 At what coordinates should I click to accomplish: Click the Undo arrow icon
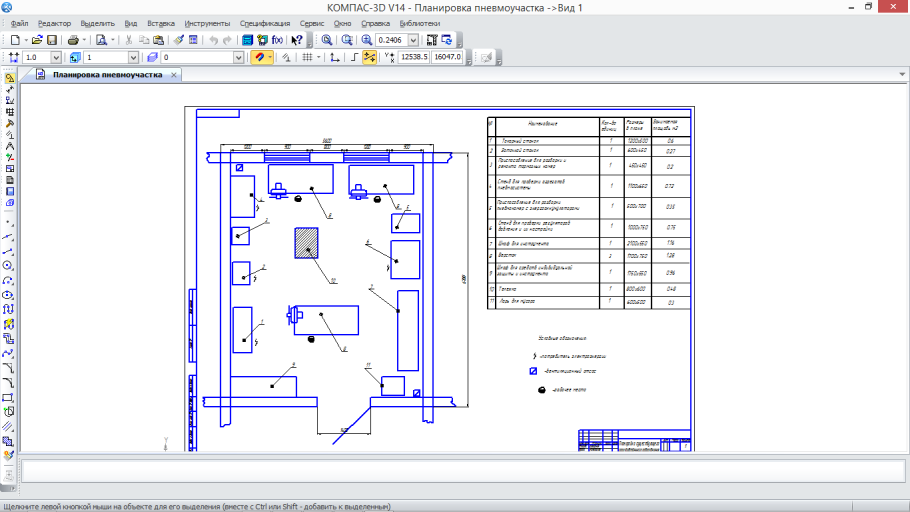point(214,40)
